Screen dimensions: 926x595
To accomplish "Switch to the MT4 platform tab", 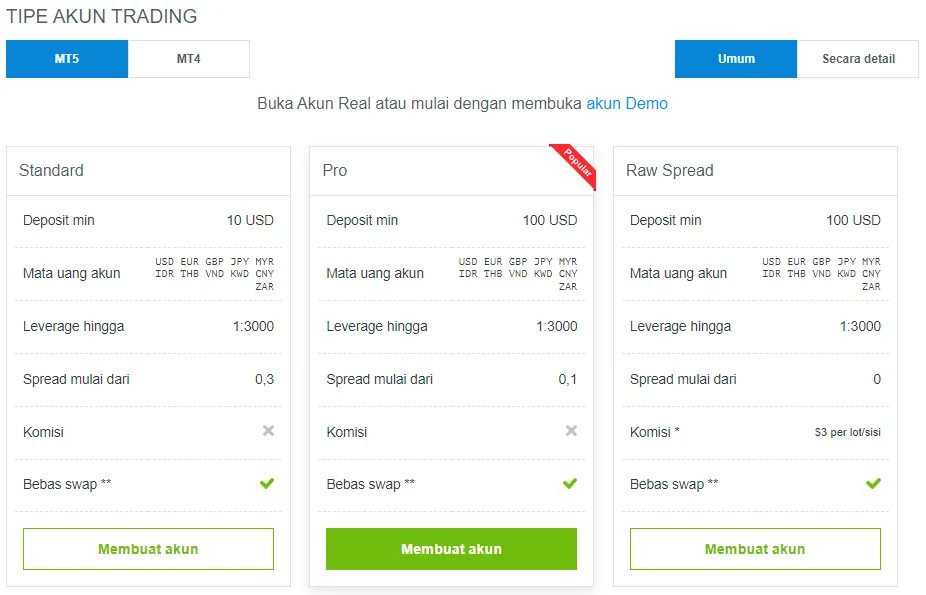I will [x=189, y=59].
